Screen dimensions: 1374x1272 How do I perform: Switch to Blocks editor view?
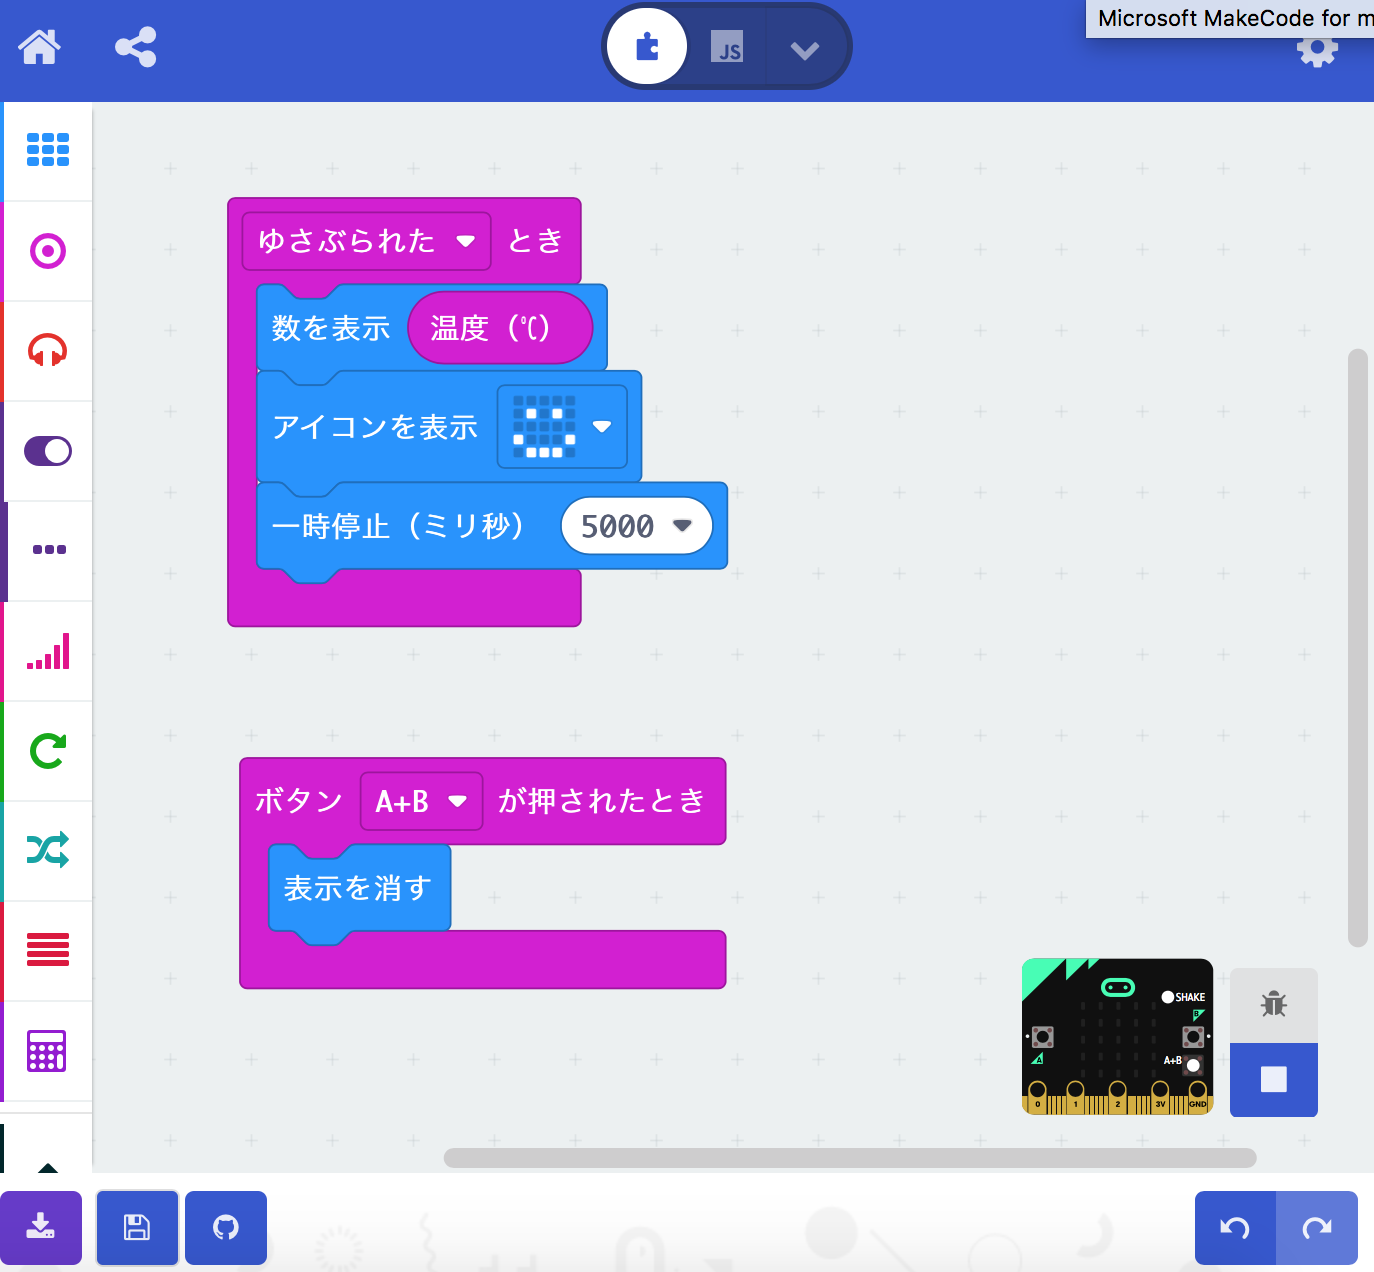pos(647,46)
